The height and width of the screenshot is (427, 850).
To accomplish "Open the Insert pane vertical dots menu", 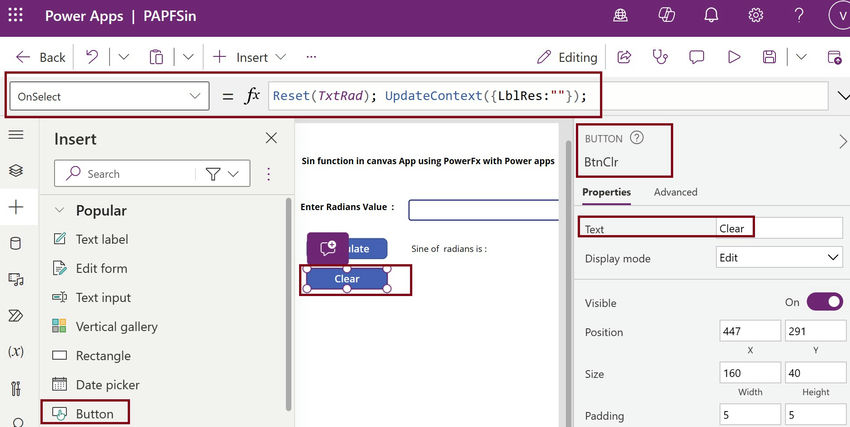I will (268, 173).
